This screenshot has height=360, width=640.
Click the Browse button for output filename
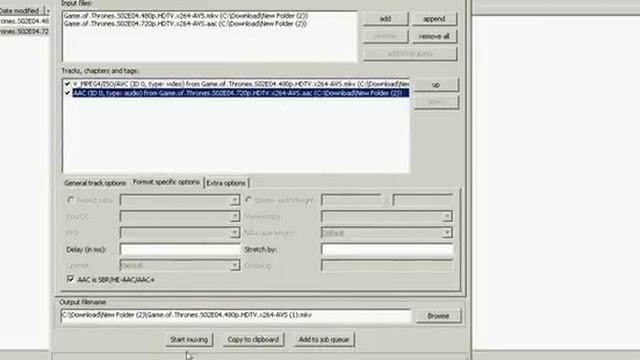[438, 316]
